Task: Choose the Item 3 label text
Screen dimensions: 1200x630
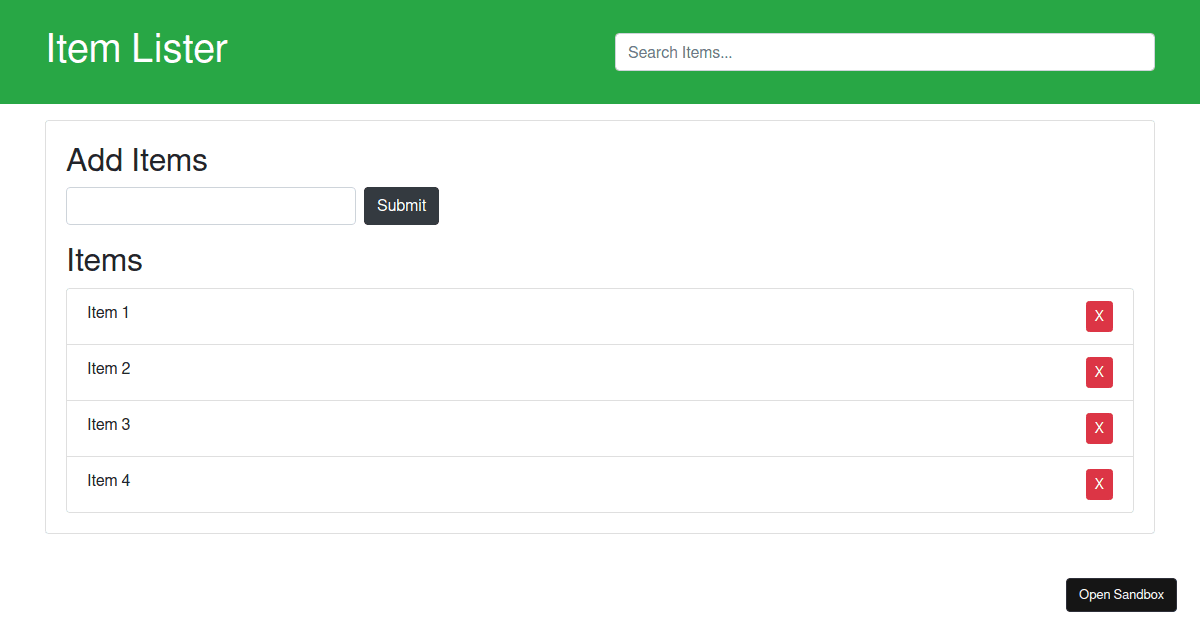Action: (108, 425)
